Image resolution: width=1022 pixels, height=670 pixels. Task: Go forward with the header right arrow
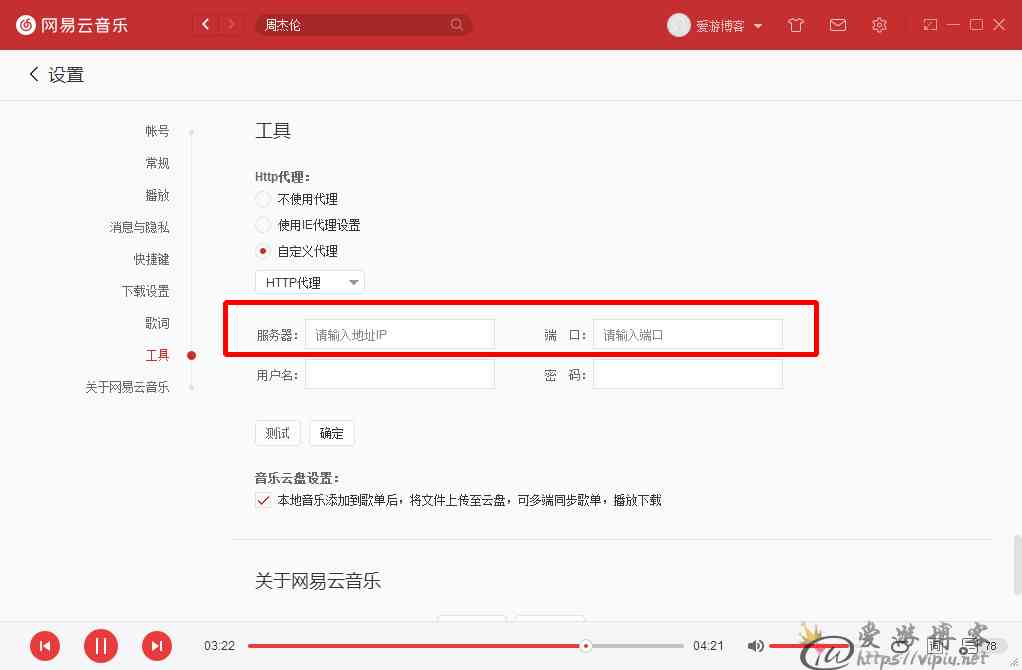(230, 25)
